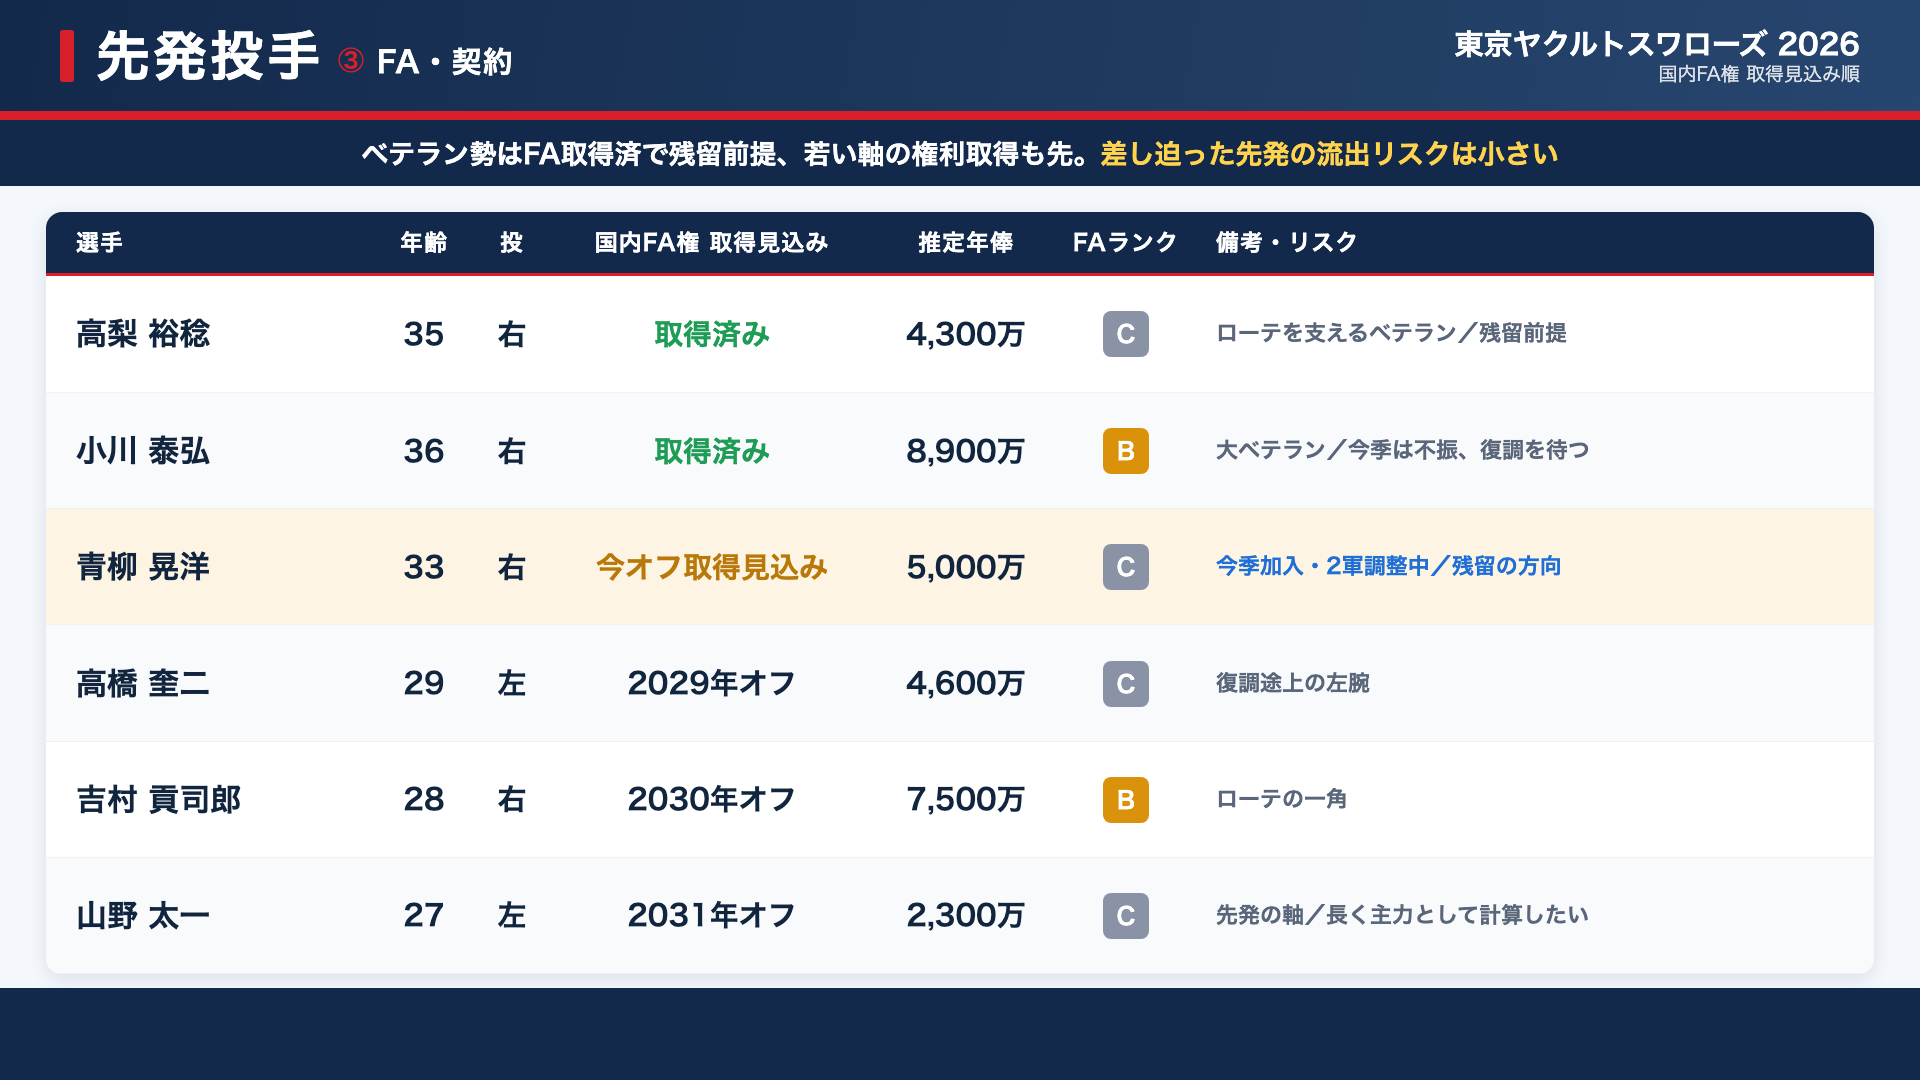Click the salary 7,500万

click(966, 800)
